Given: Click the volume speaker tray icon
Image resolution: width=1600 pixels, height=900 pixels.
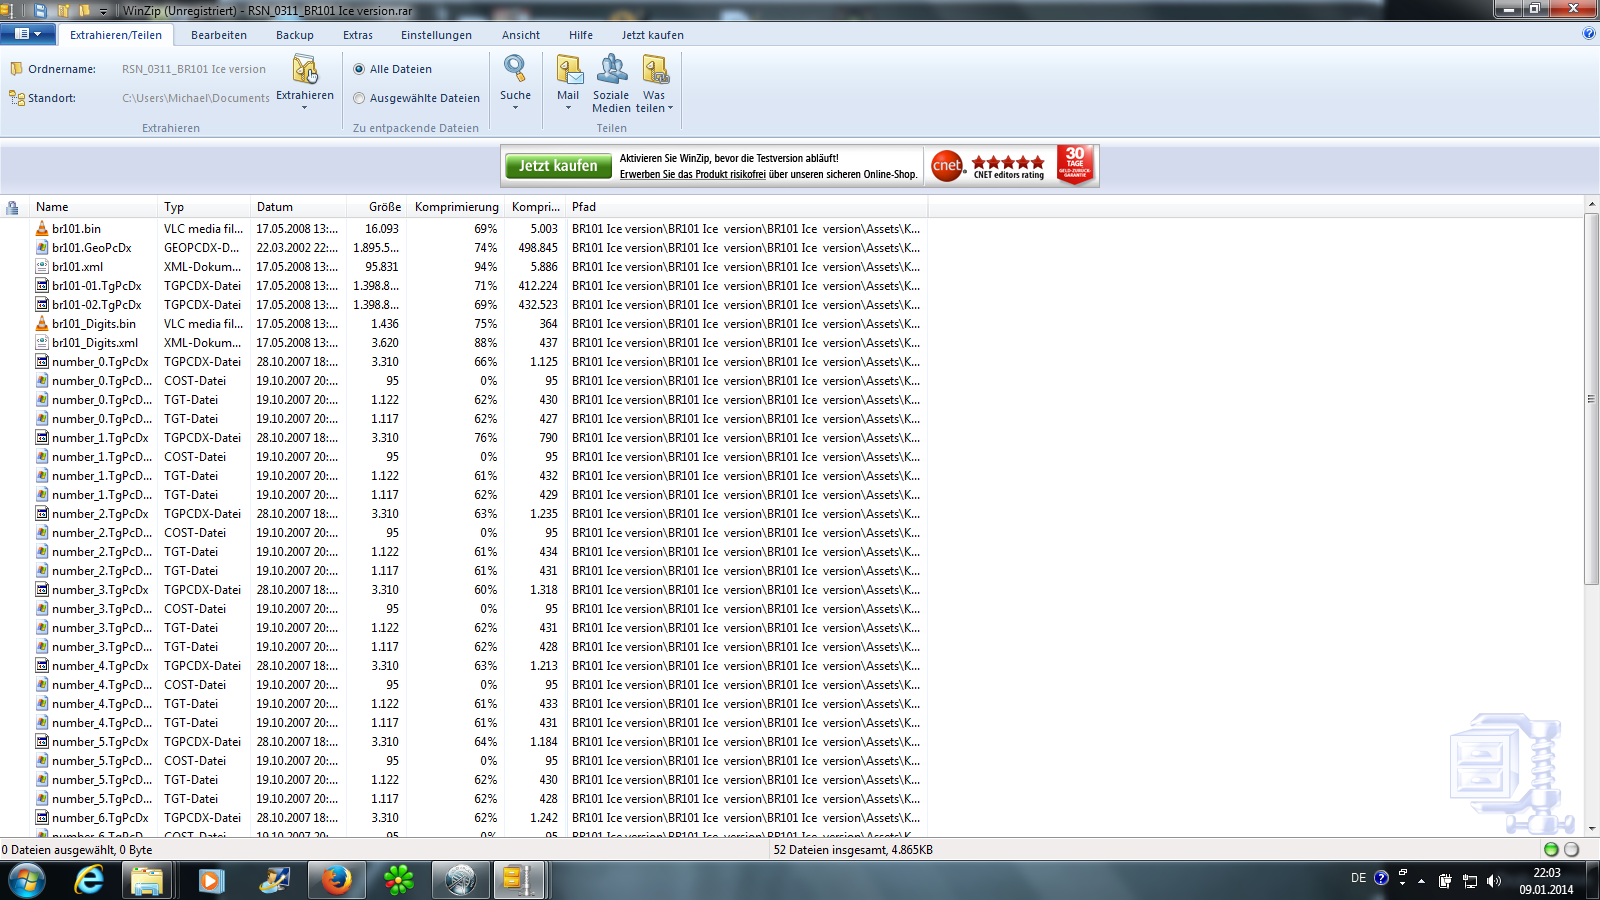Looking at the screenshot, I should point(1494,881).
